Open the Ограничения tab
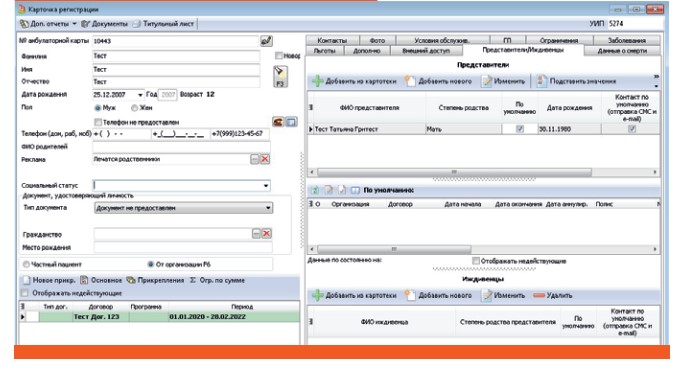 click(x=558, y=40)
